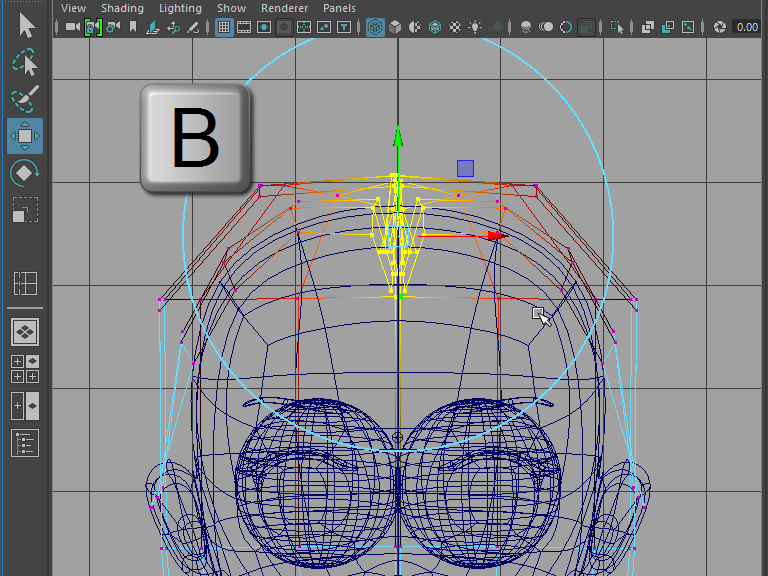
Task: Open the Panels menu
Action: tap(339, 8)
